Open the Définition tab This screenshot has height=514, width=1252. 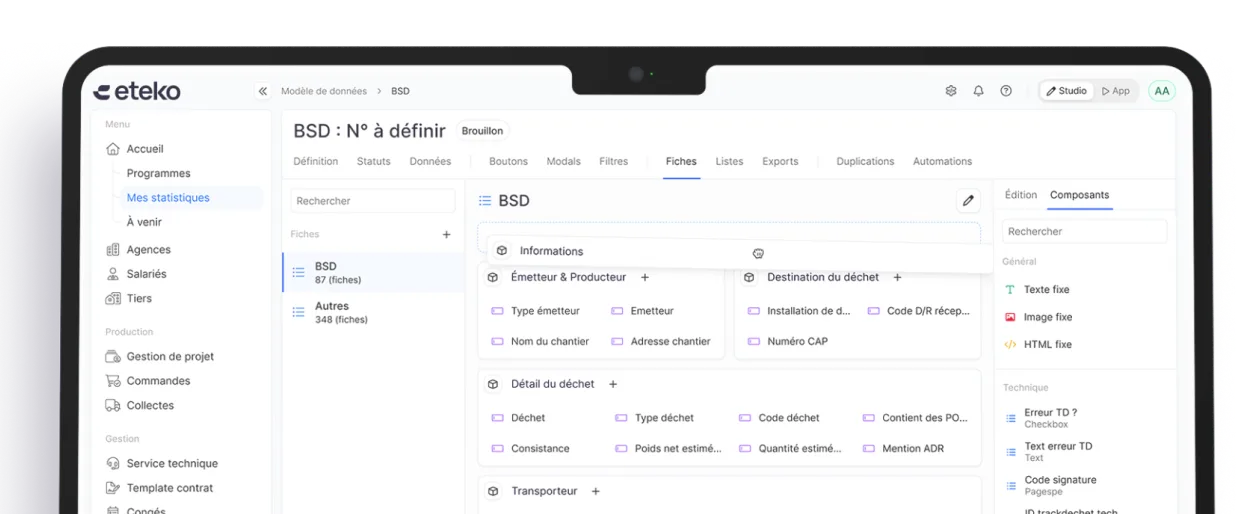pos(316,161)
